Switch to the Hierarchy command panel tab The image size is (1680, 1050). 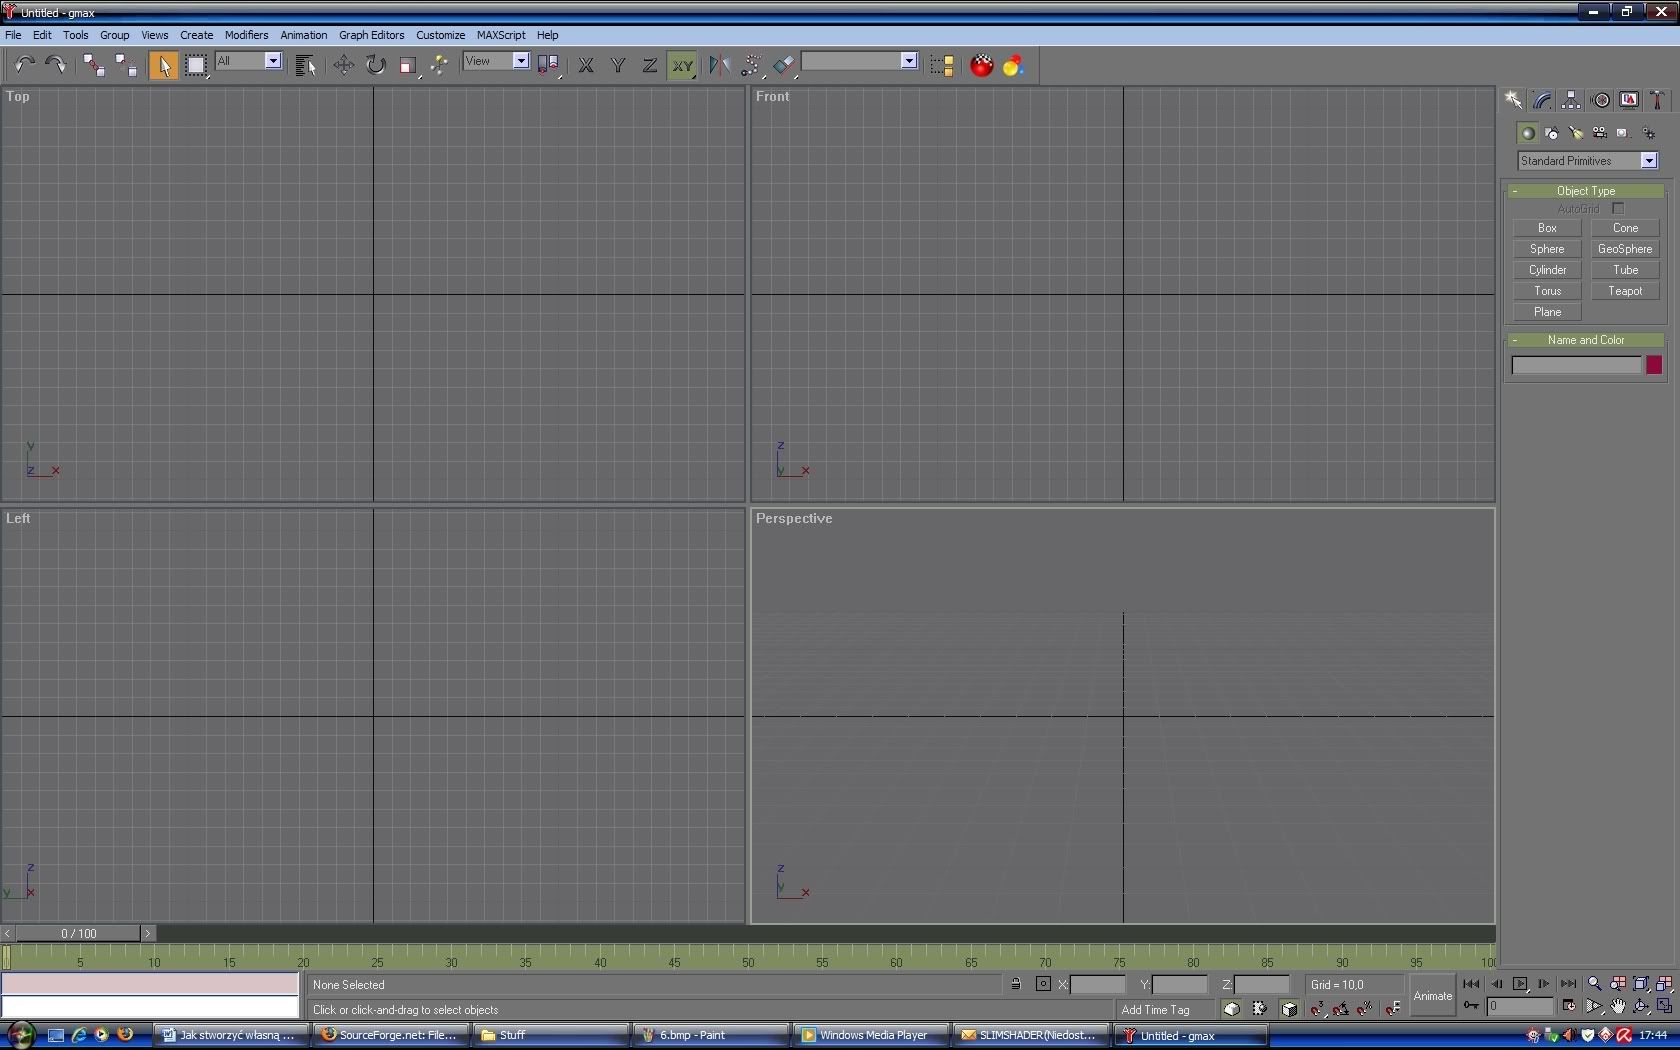(1572, 100)
